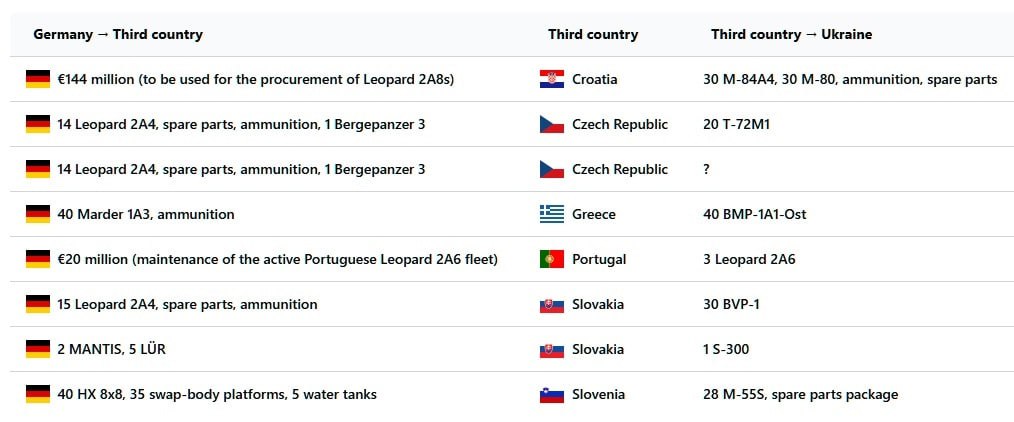Click the "Third country → Ukraine" column header

pyautogui.click(x=791, y=34)
